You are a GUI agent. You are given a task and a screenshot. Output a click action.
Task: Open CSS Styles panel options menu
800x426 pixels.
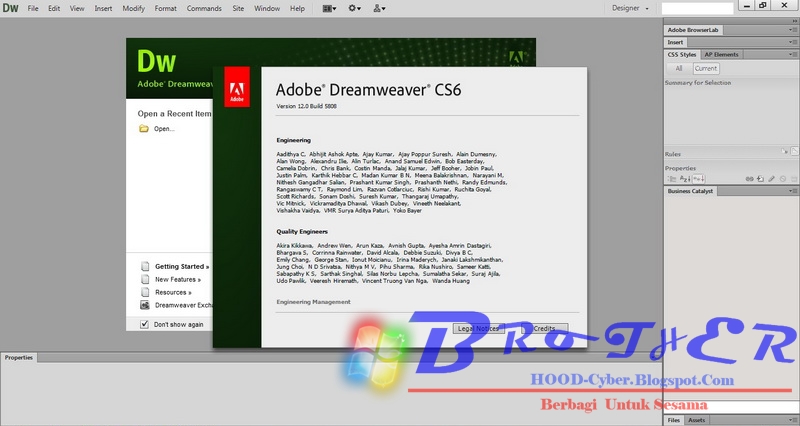(x=793, y=55)
